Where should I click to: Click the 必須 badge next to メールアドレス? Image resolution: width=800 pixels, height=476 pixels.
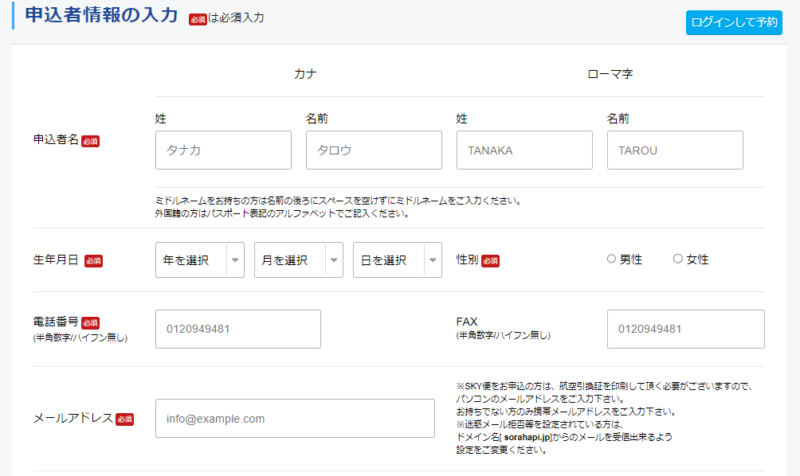click(x=124, y=419)
